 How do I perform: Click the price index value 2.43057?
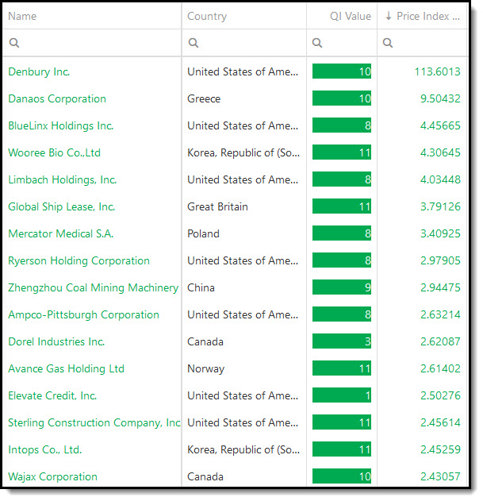440,477
